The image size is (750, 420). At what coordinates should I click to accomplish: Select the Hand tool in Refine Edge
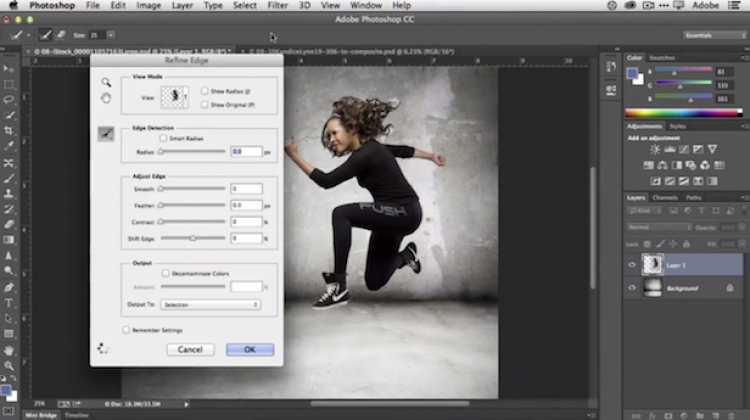tap(105, 98)
